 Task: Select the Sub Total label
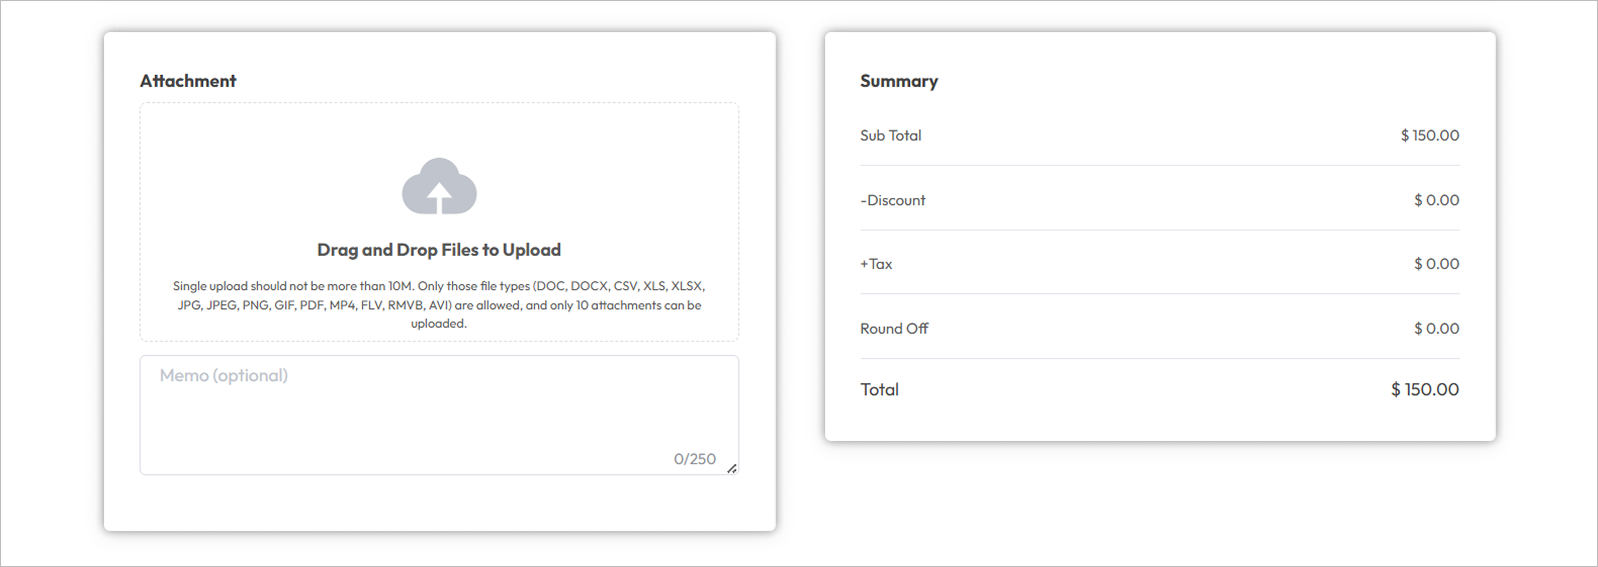(891, 135)
